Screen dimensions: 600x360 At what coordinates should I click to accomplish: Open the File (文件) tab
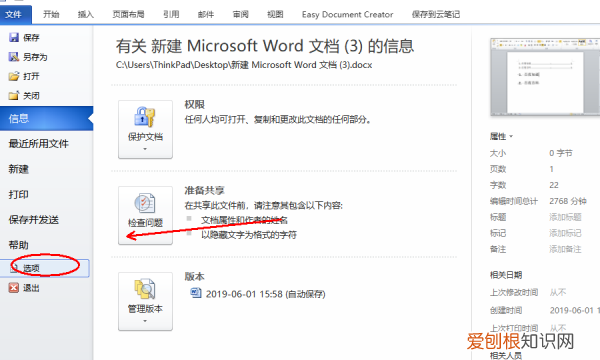pyautogui.click(x=15, y=15)
